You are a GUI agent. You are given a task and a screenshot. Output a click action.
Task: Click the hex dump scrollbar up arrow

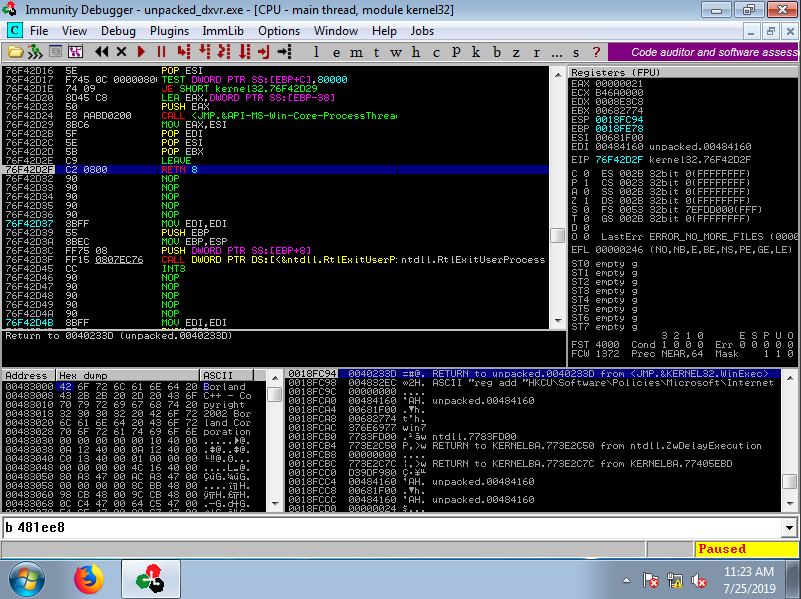coord(275,378)
